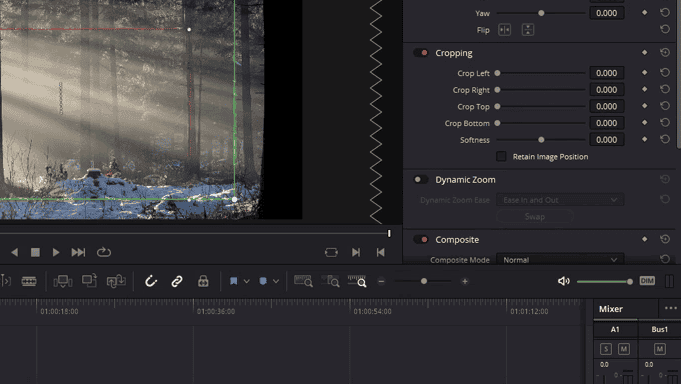
Task: Click the Yaw slider handle
Action: 541,13
